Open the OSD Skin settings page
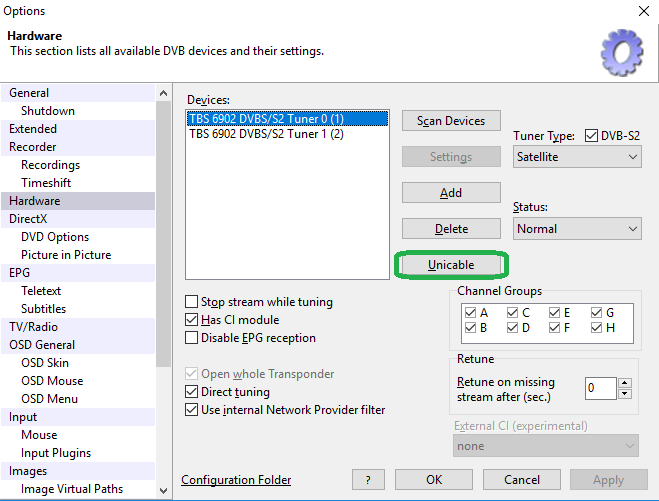This screenshot has width=659, height=501. coord(45,363)
